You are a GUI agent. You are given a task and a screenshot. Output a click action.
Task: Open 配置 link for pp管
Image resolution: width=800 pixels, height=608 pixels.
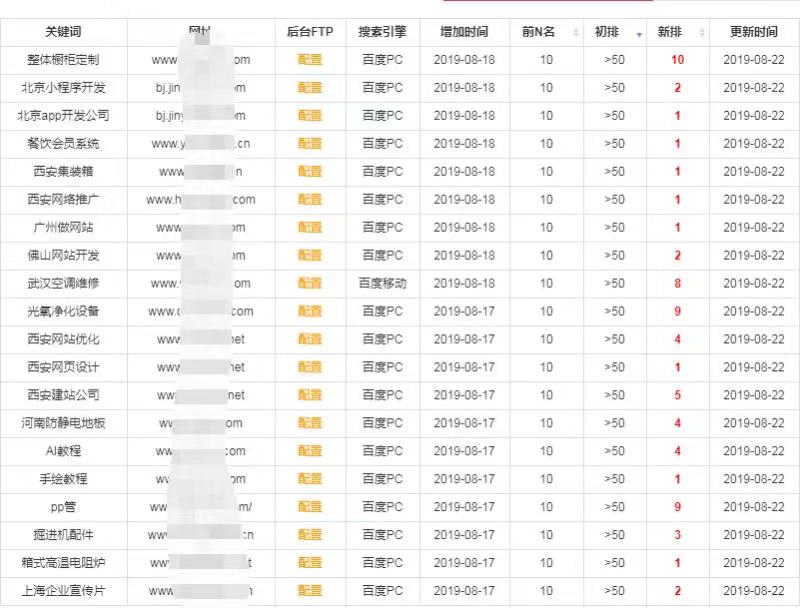310,507
